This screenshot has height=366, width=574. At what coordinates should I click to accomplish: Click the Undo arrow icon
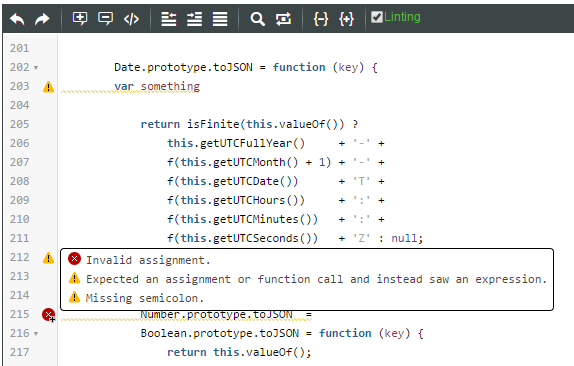(x=17, y=19)
